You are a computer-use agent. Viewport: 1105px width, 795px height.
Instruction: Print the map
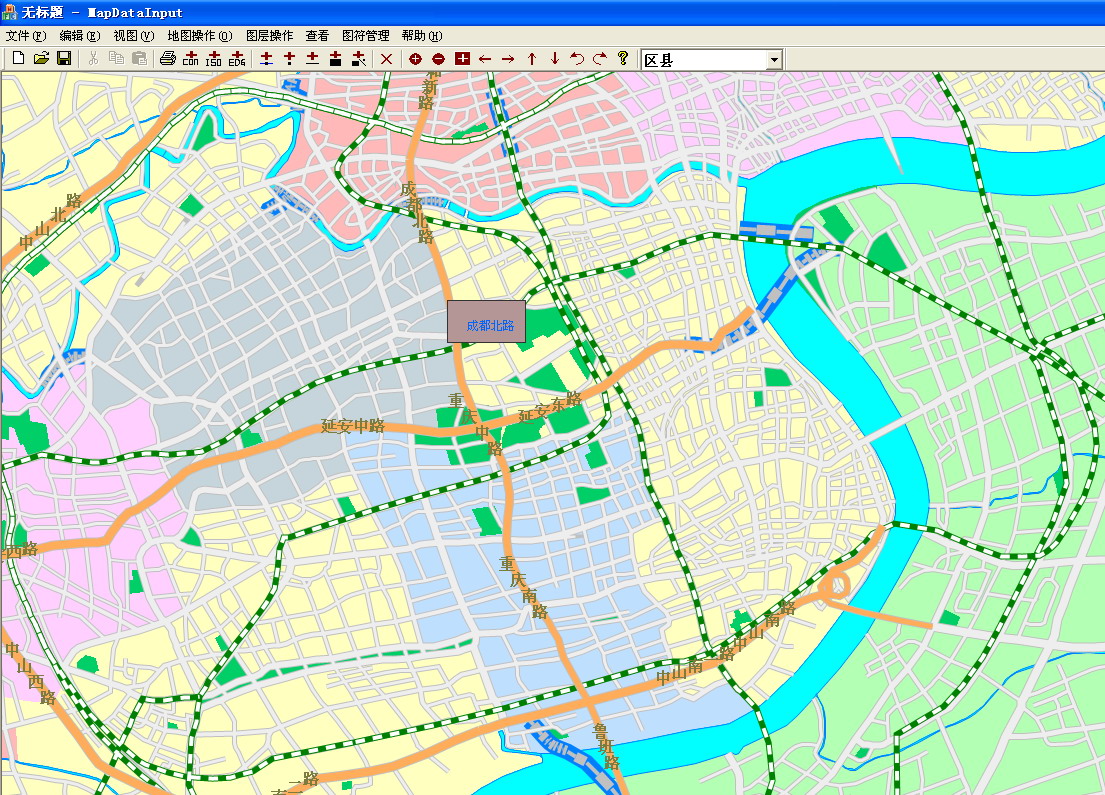click(x=168, y=58)
